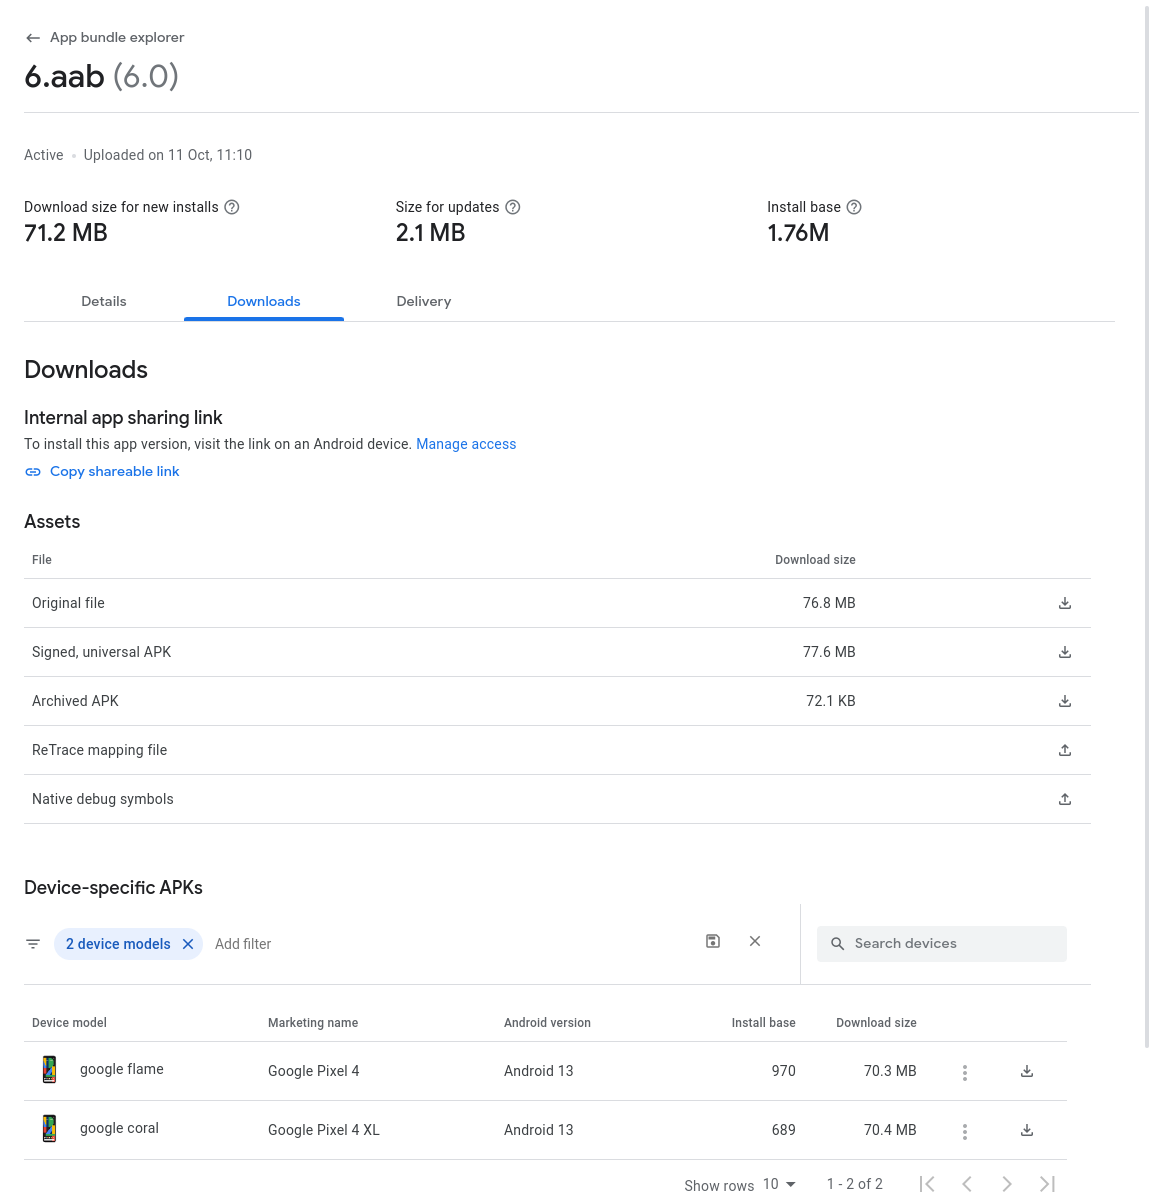Click the back arrow to App bundle explorer
This screenshot has height=1192, width=1155.
pos(33,38)
